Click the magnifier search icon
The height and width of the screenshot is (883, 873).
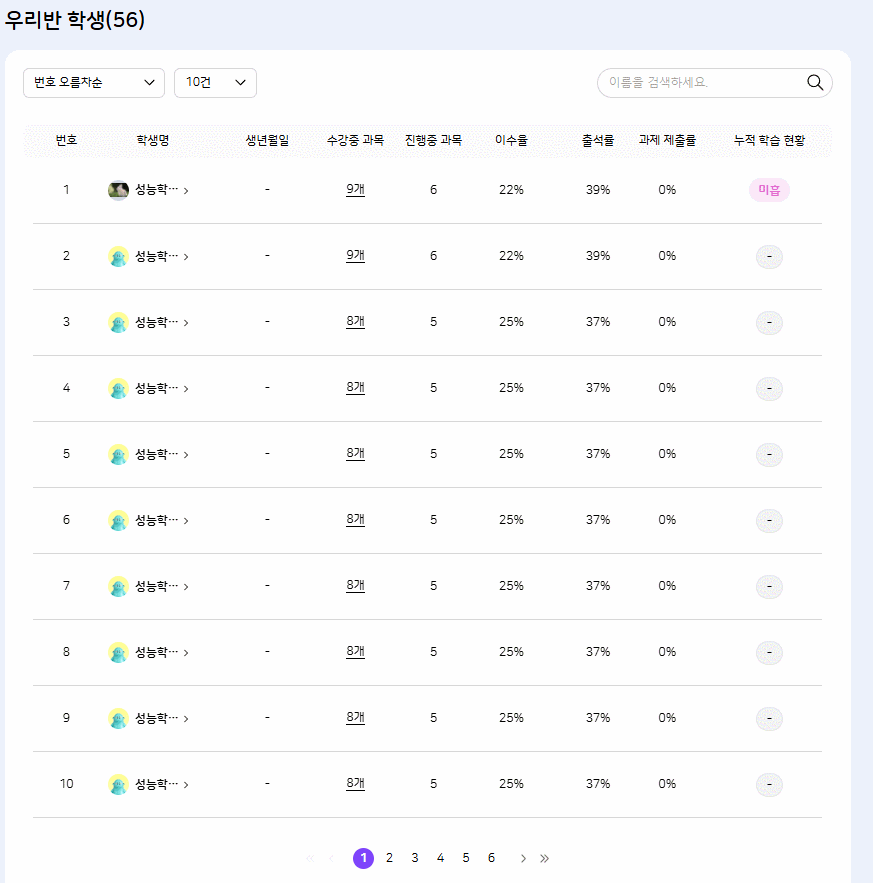click(x=814, y=83)
